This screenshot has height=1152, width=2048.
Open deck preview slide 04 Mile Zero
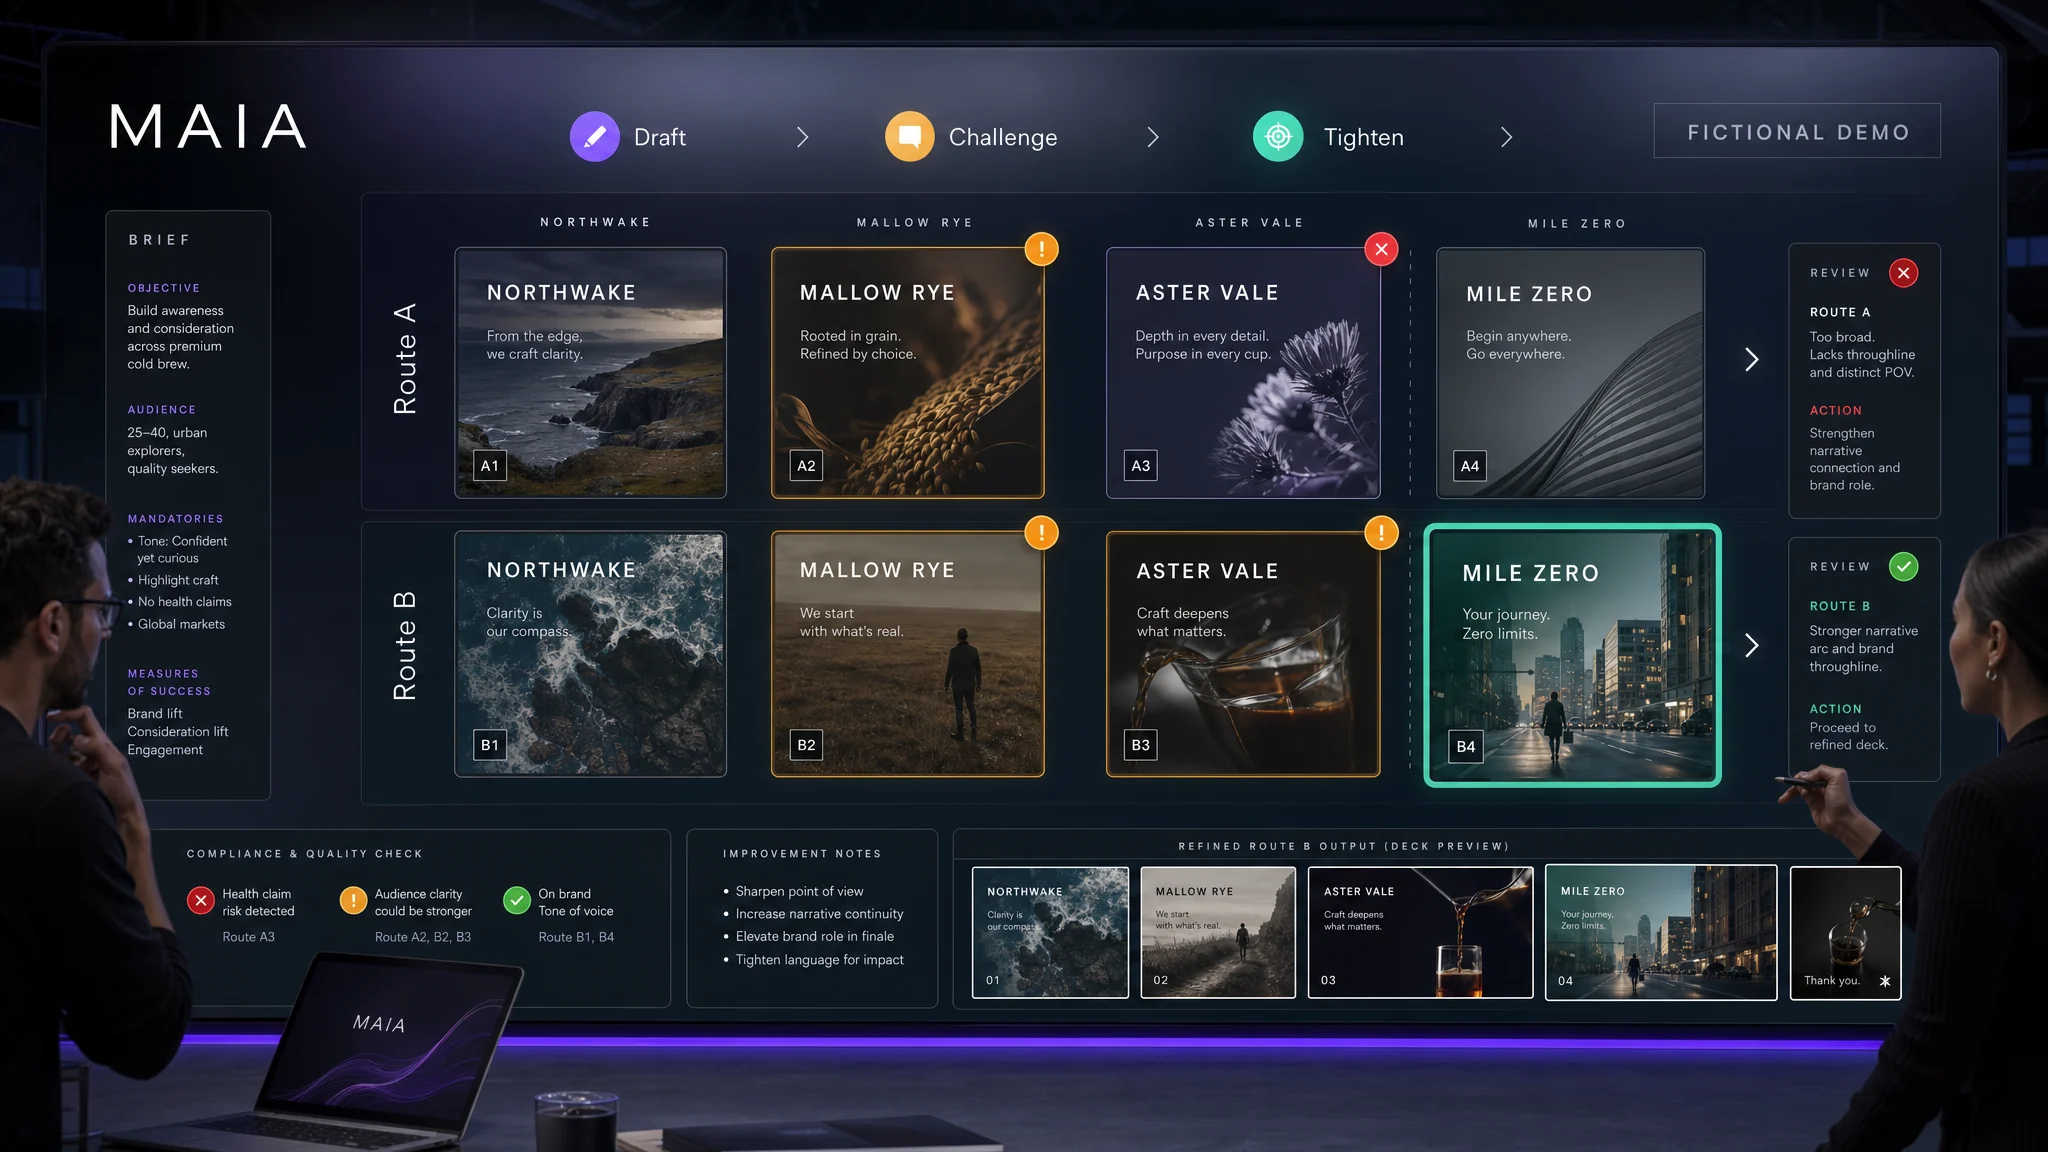pyautogui.click(x=1661, y=932)
